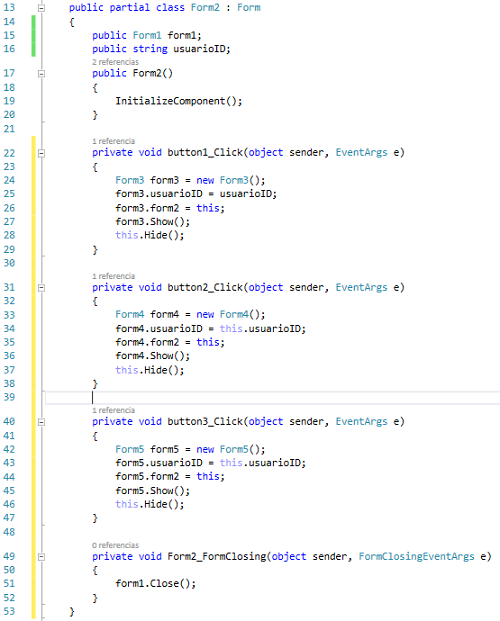The image size is (500, 621).
Task: Click 'form3.usuarioID = usuarioID;' line
Action: point(196,194)
